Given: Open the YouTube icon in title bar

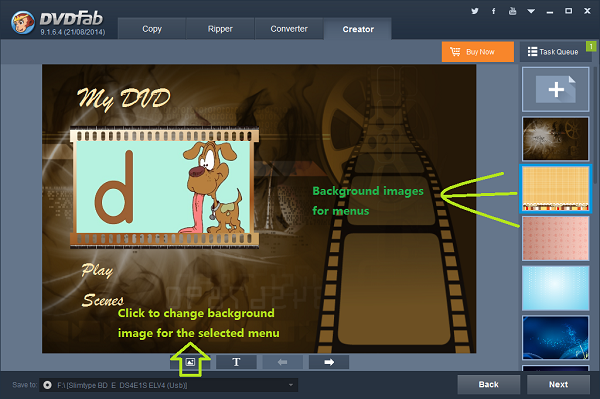Looking at the screenshot, I should [x=512, y=11].
